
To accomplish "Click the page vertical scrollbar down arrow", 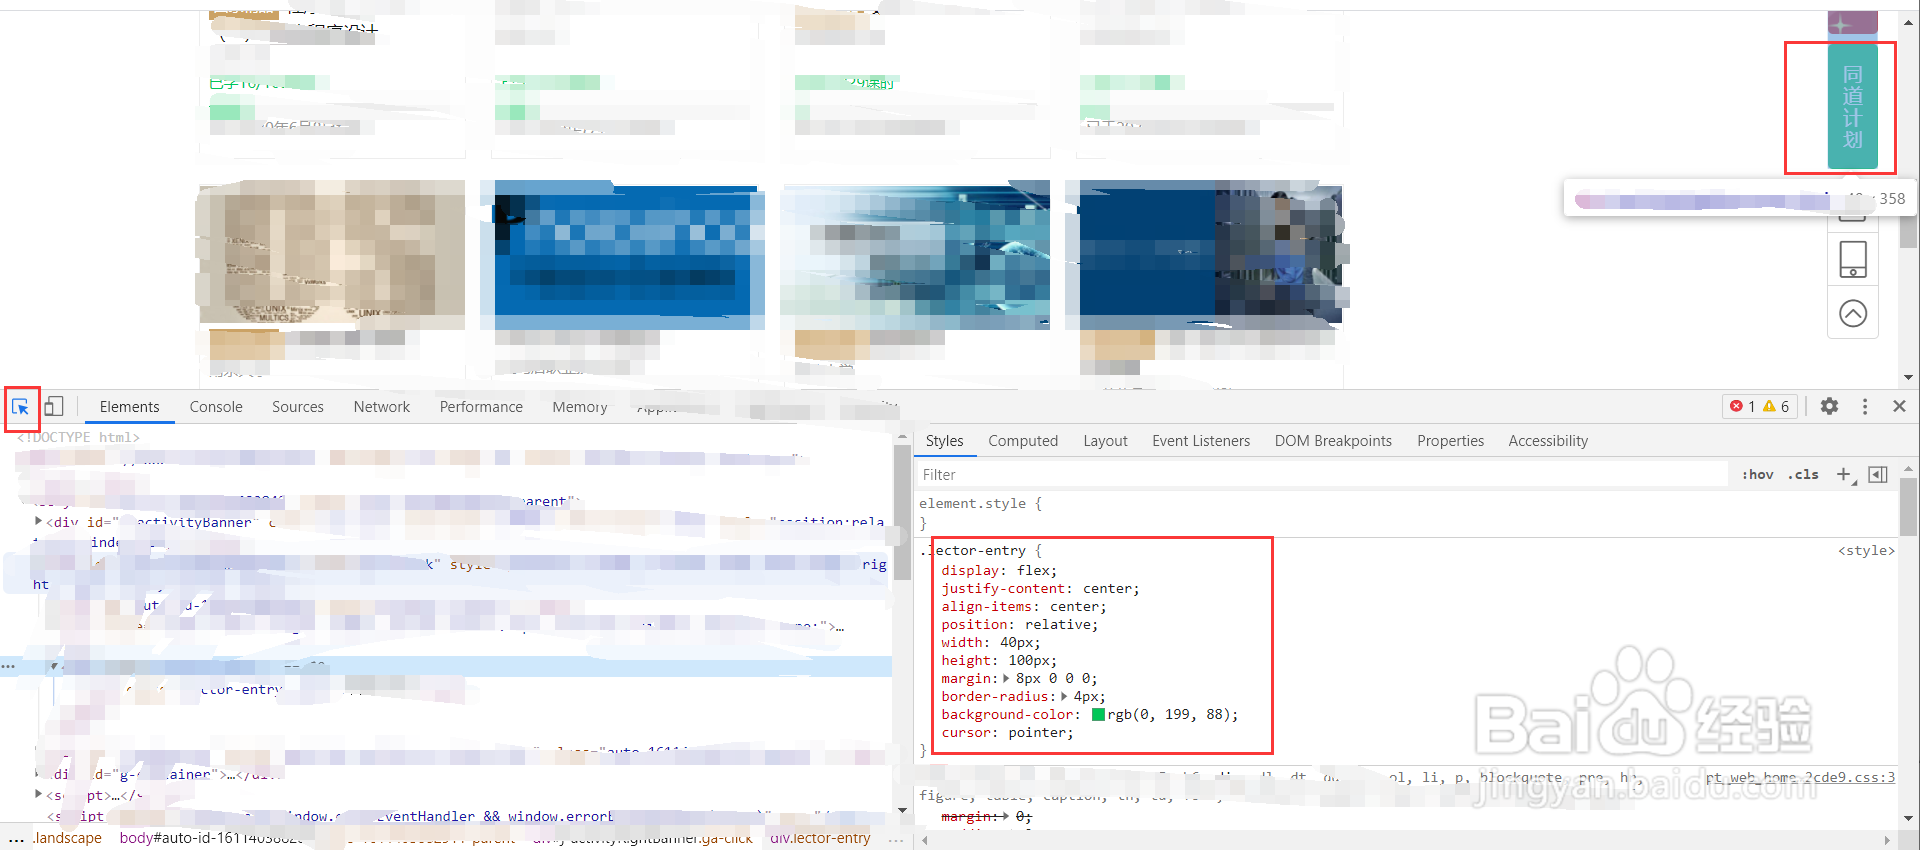I will (x=1909, y=377).
